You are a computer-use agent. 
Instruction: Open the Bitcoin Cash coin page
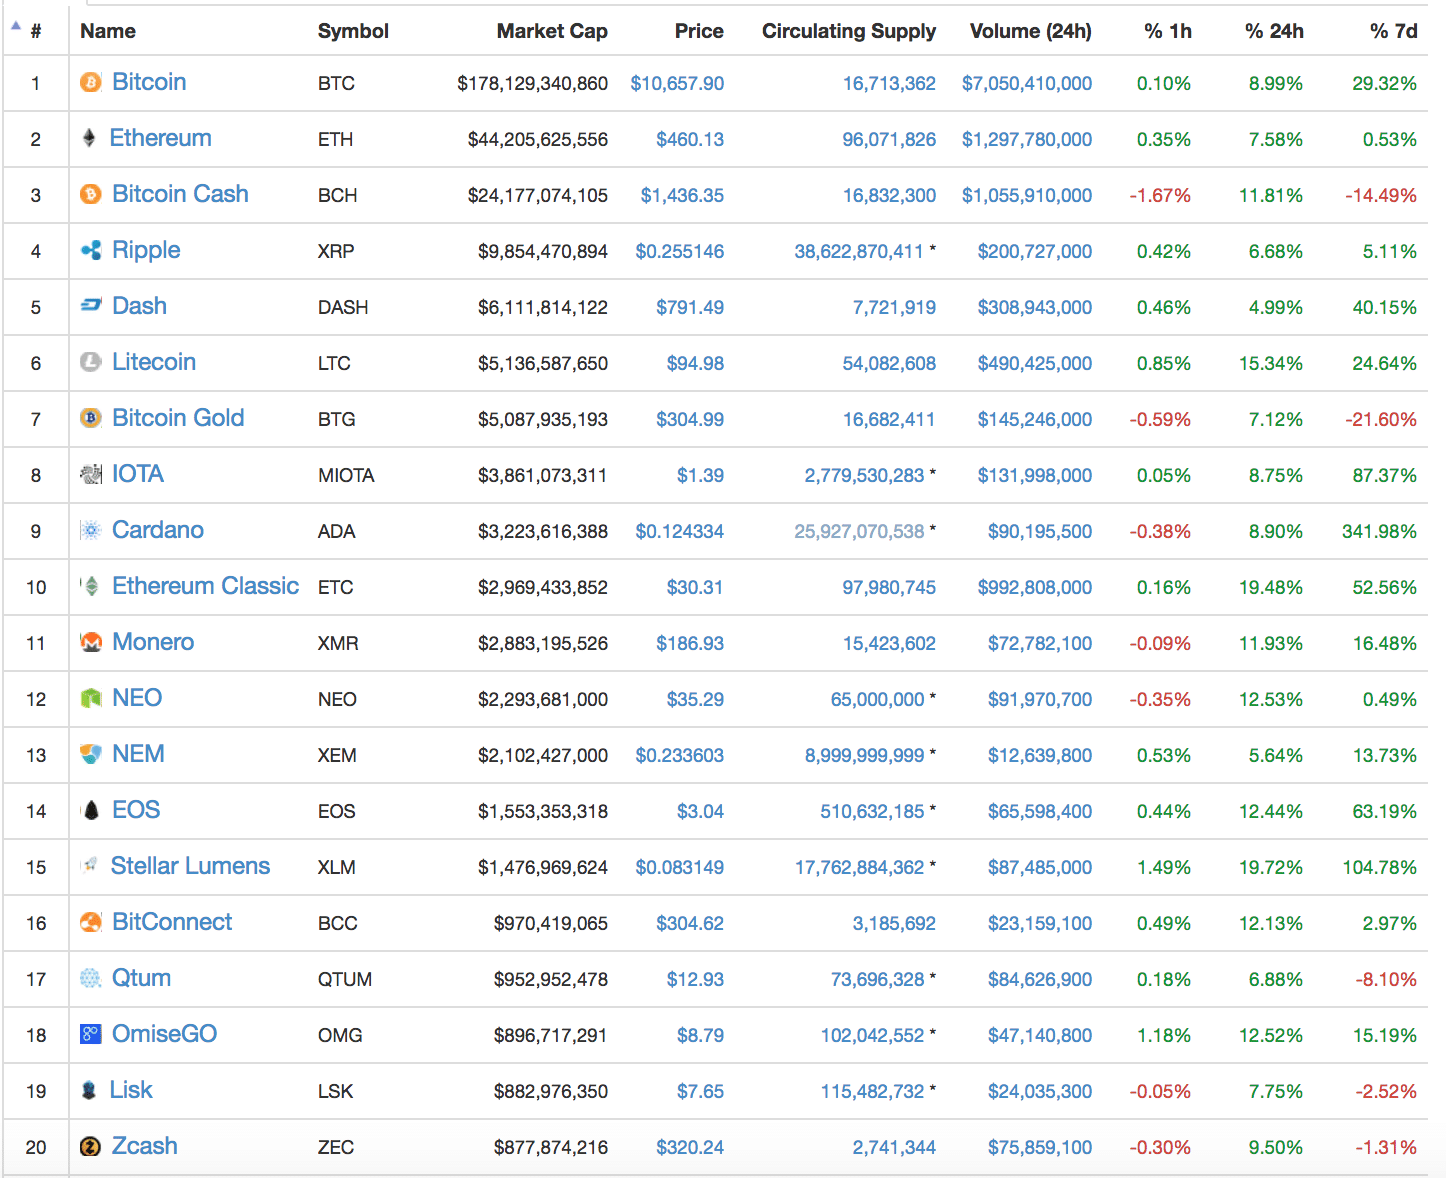(180, 194)
